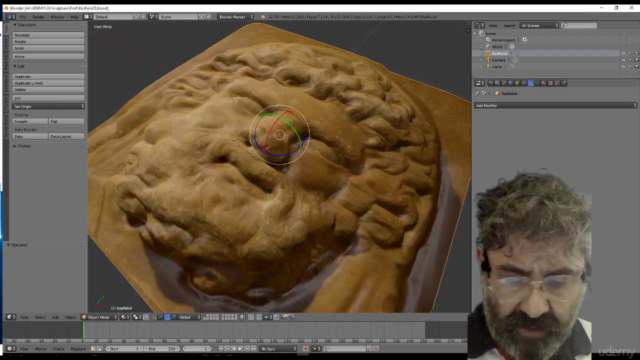Open the No Sync playback dropdown
The image size is (640, 360).
pos(278,349)
